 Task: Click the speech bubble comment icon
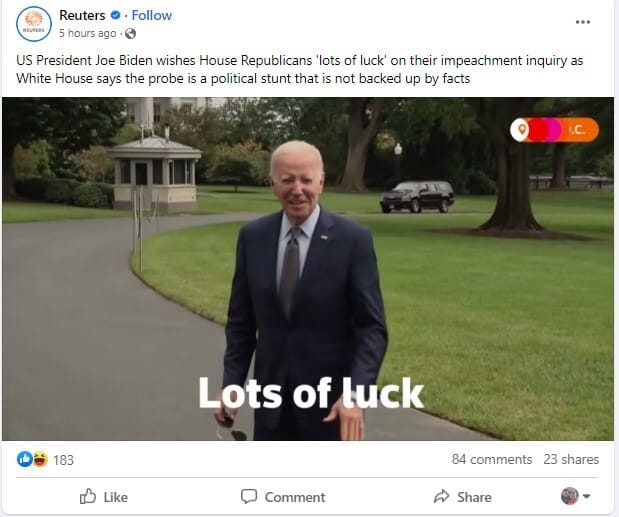pyautogui.click(x=249, y=496)
